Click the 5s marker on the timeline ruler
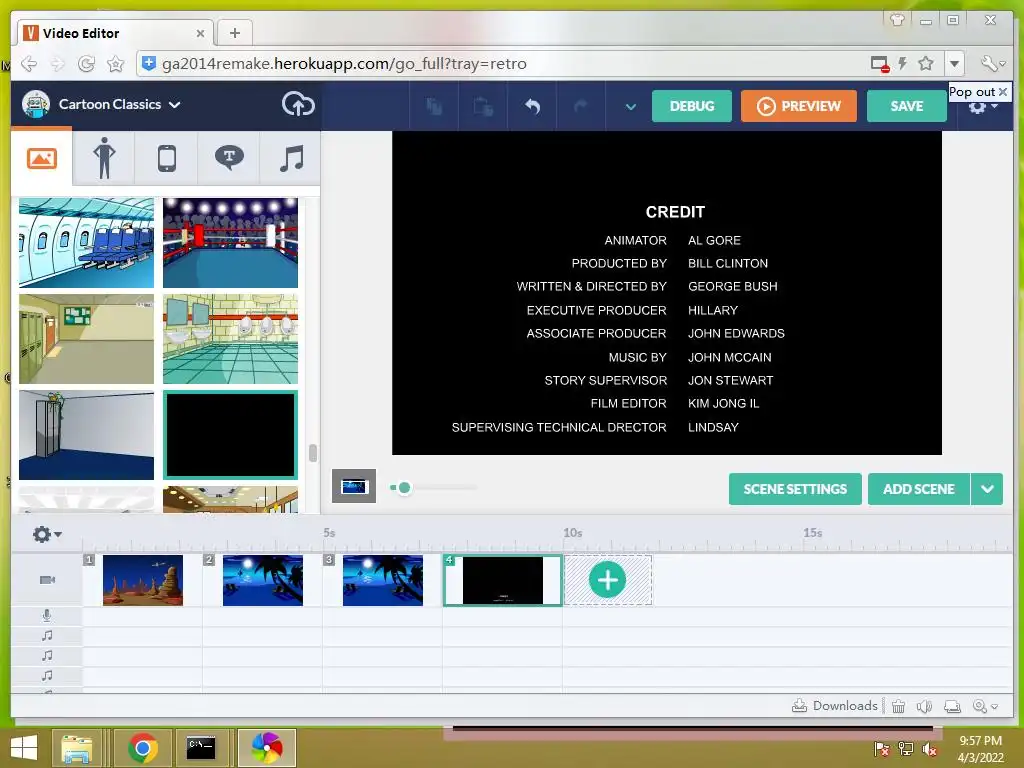 [x=329, y=533]
